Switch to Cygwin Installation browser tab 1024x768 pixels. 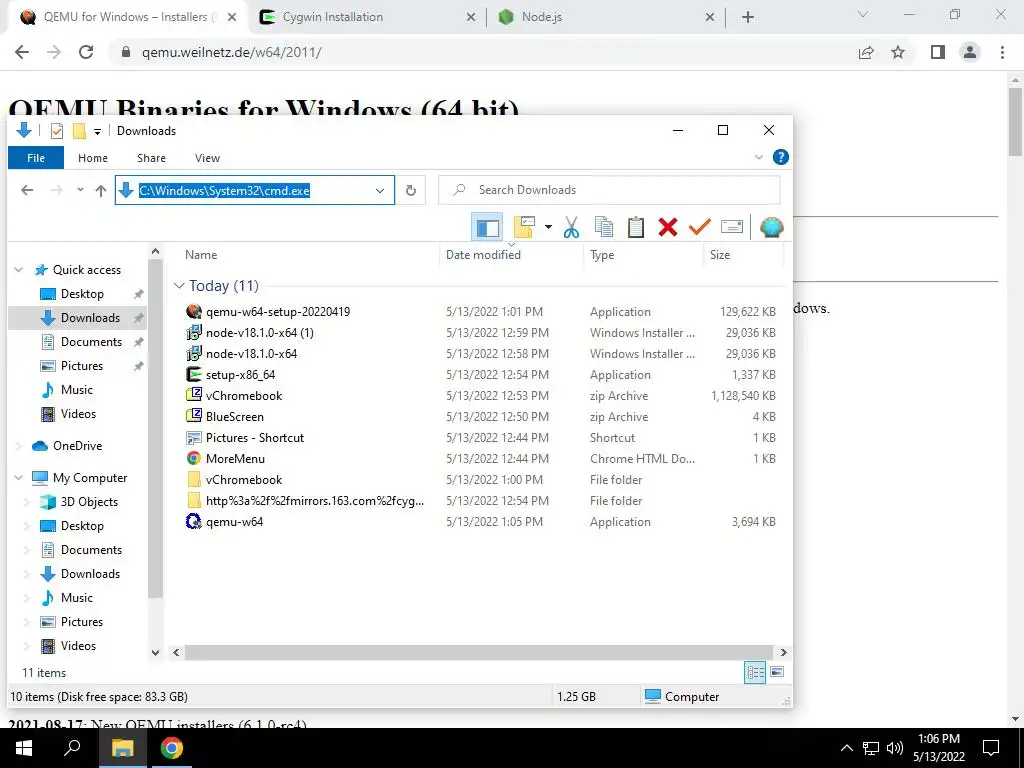click(366, 17)
